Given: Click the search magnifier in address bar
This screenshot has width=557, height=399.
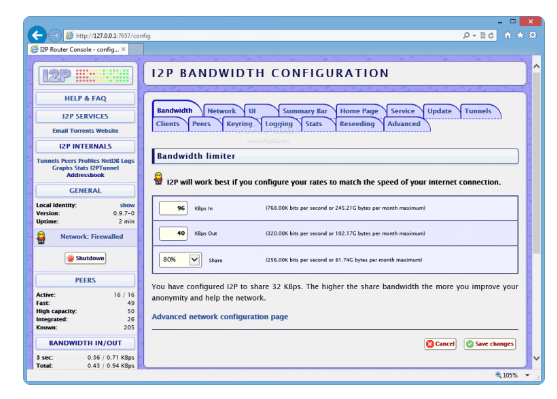Looking at the screenshot, I should (466, 36).
